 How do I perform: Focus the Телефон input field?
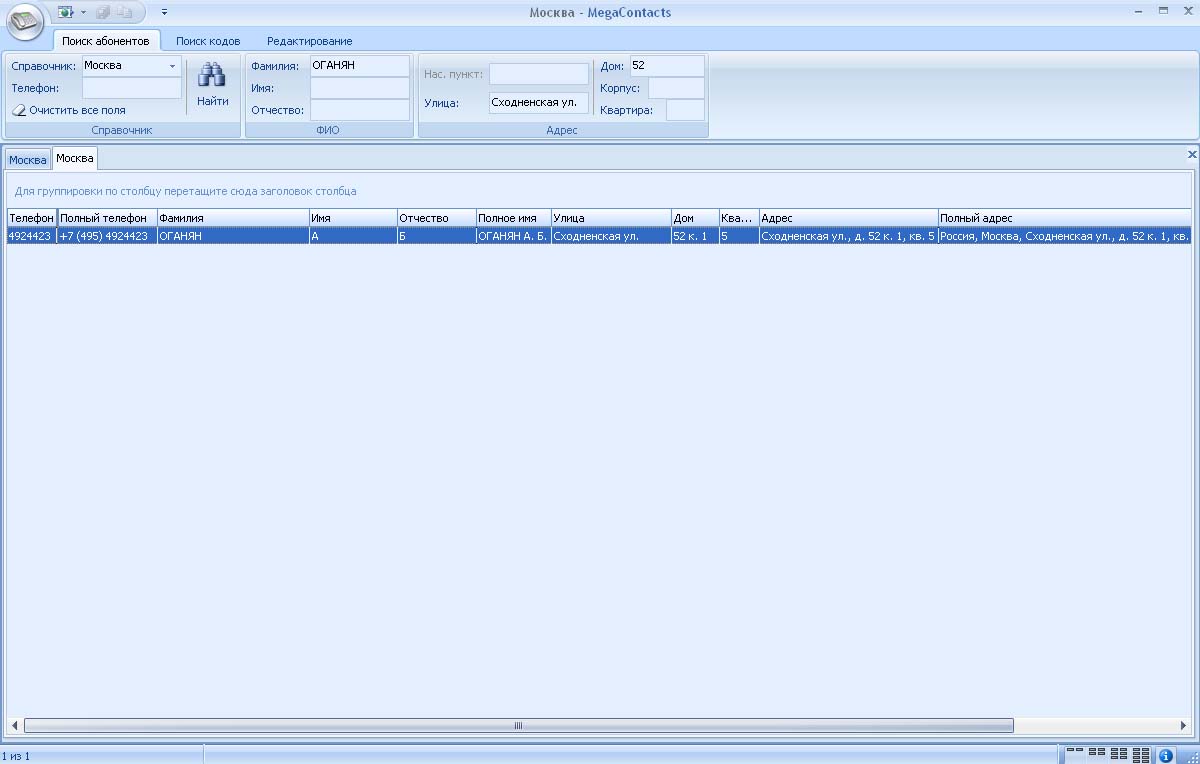coord(132,88)
